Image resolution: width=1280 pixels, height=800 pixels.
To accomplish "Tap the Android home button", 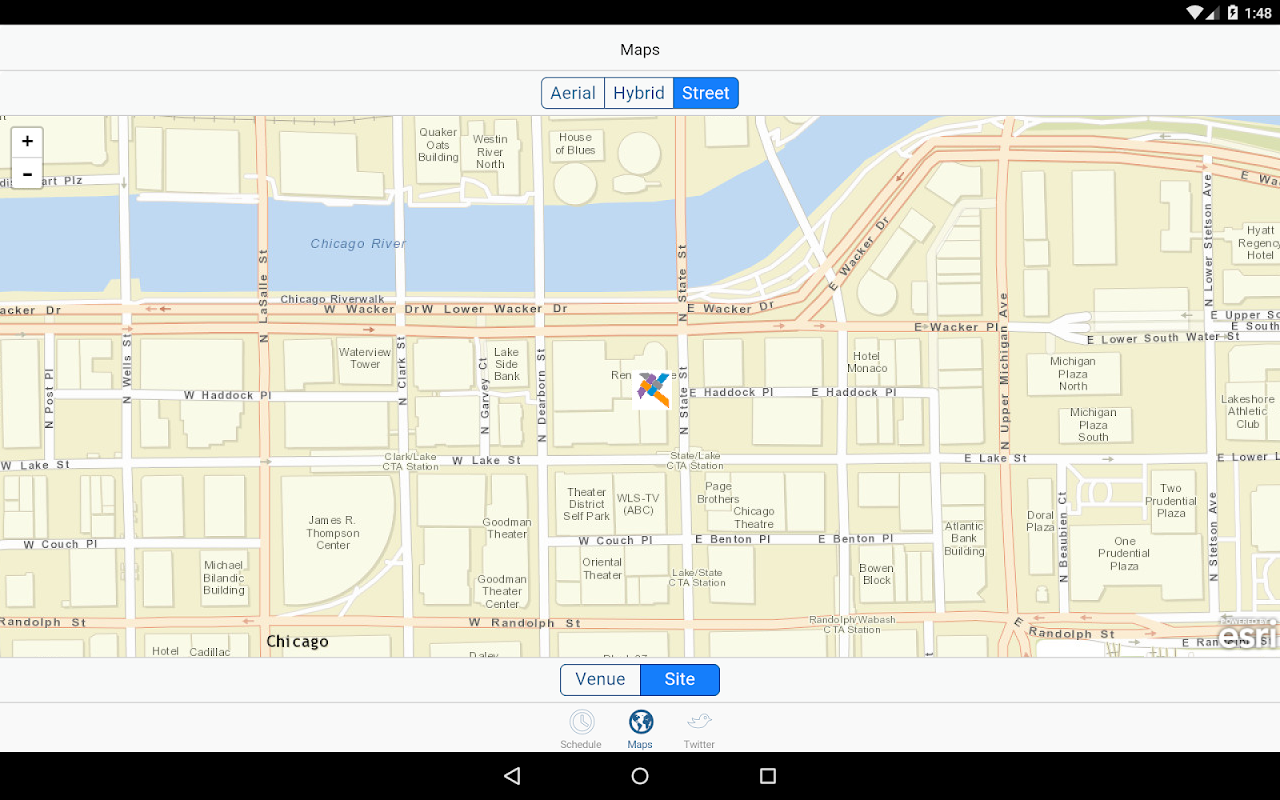I will (640, 776).
